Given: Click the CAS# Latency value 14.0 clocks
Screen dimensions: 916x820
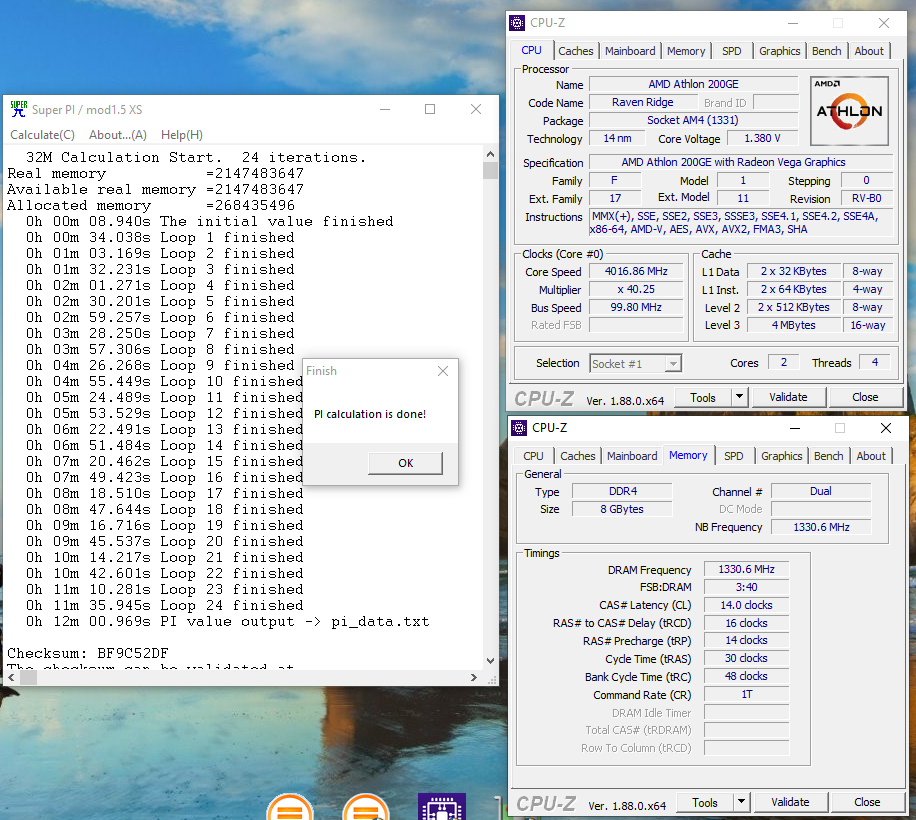Looking at the screenshot, I should pyautogui.click(x=746, y=605).
